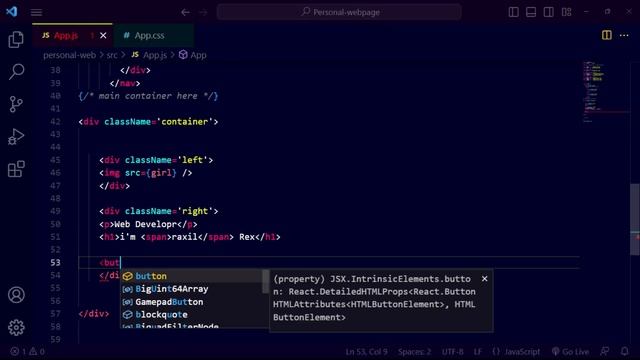Open notifications bell in status bar
Screen dimensions: 640x360
[624, 351]
